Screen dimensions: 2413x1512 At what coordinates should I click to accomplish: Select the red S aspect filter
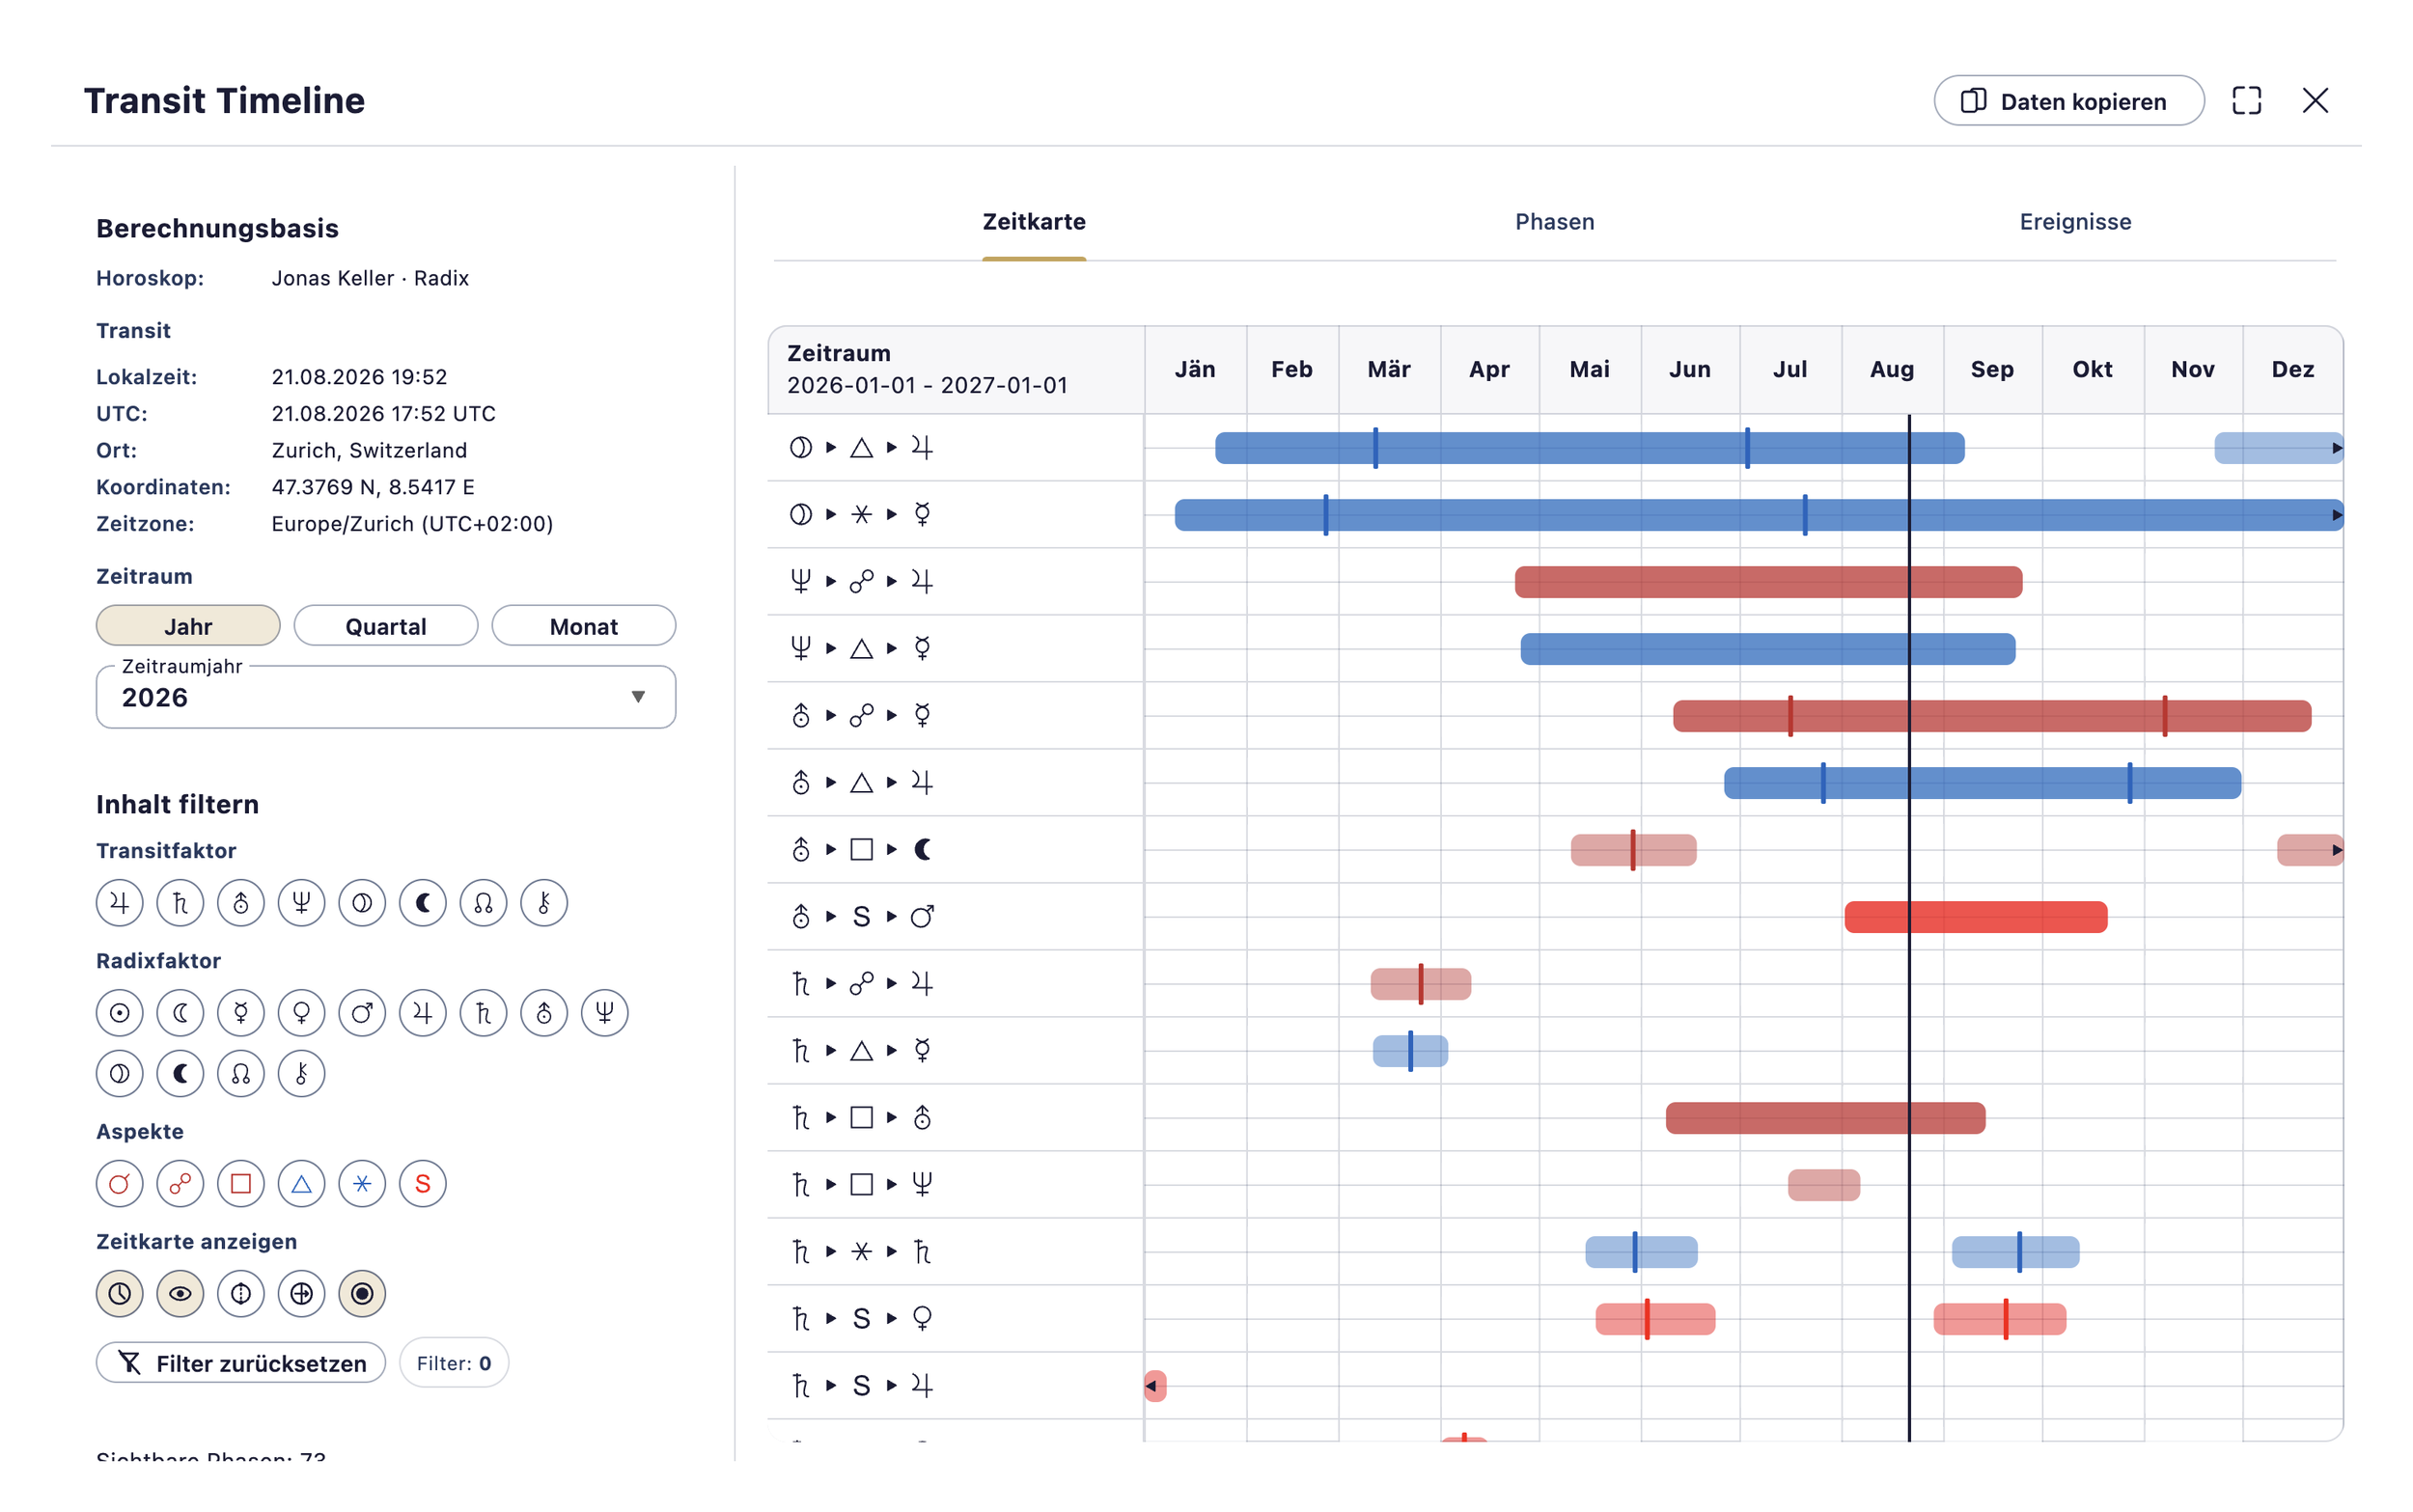(x=423, y=1184)
